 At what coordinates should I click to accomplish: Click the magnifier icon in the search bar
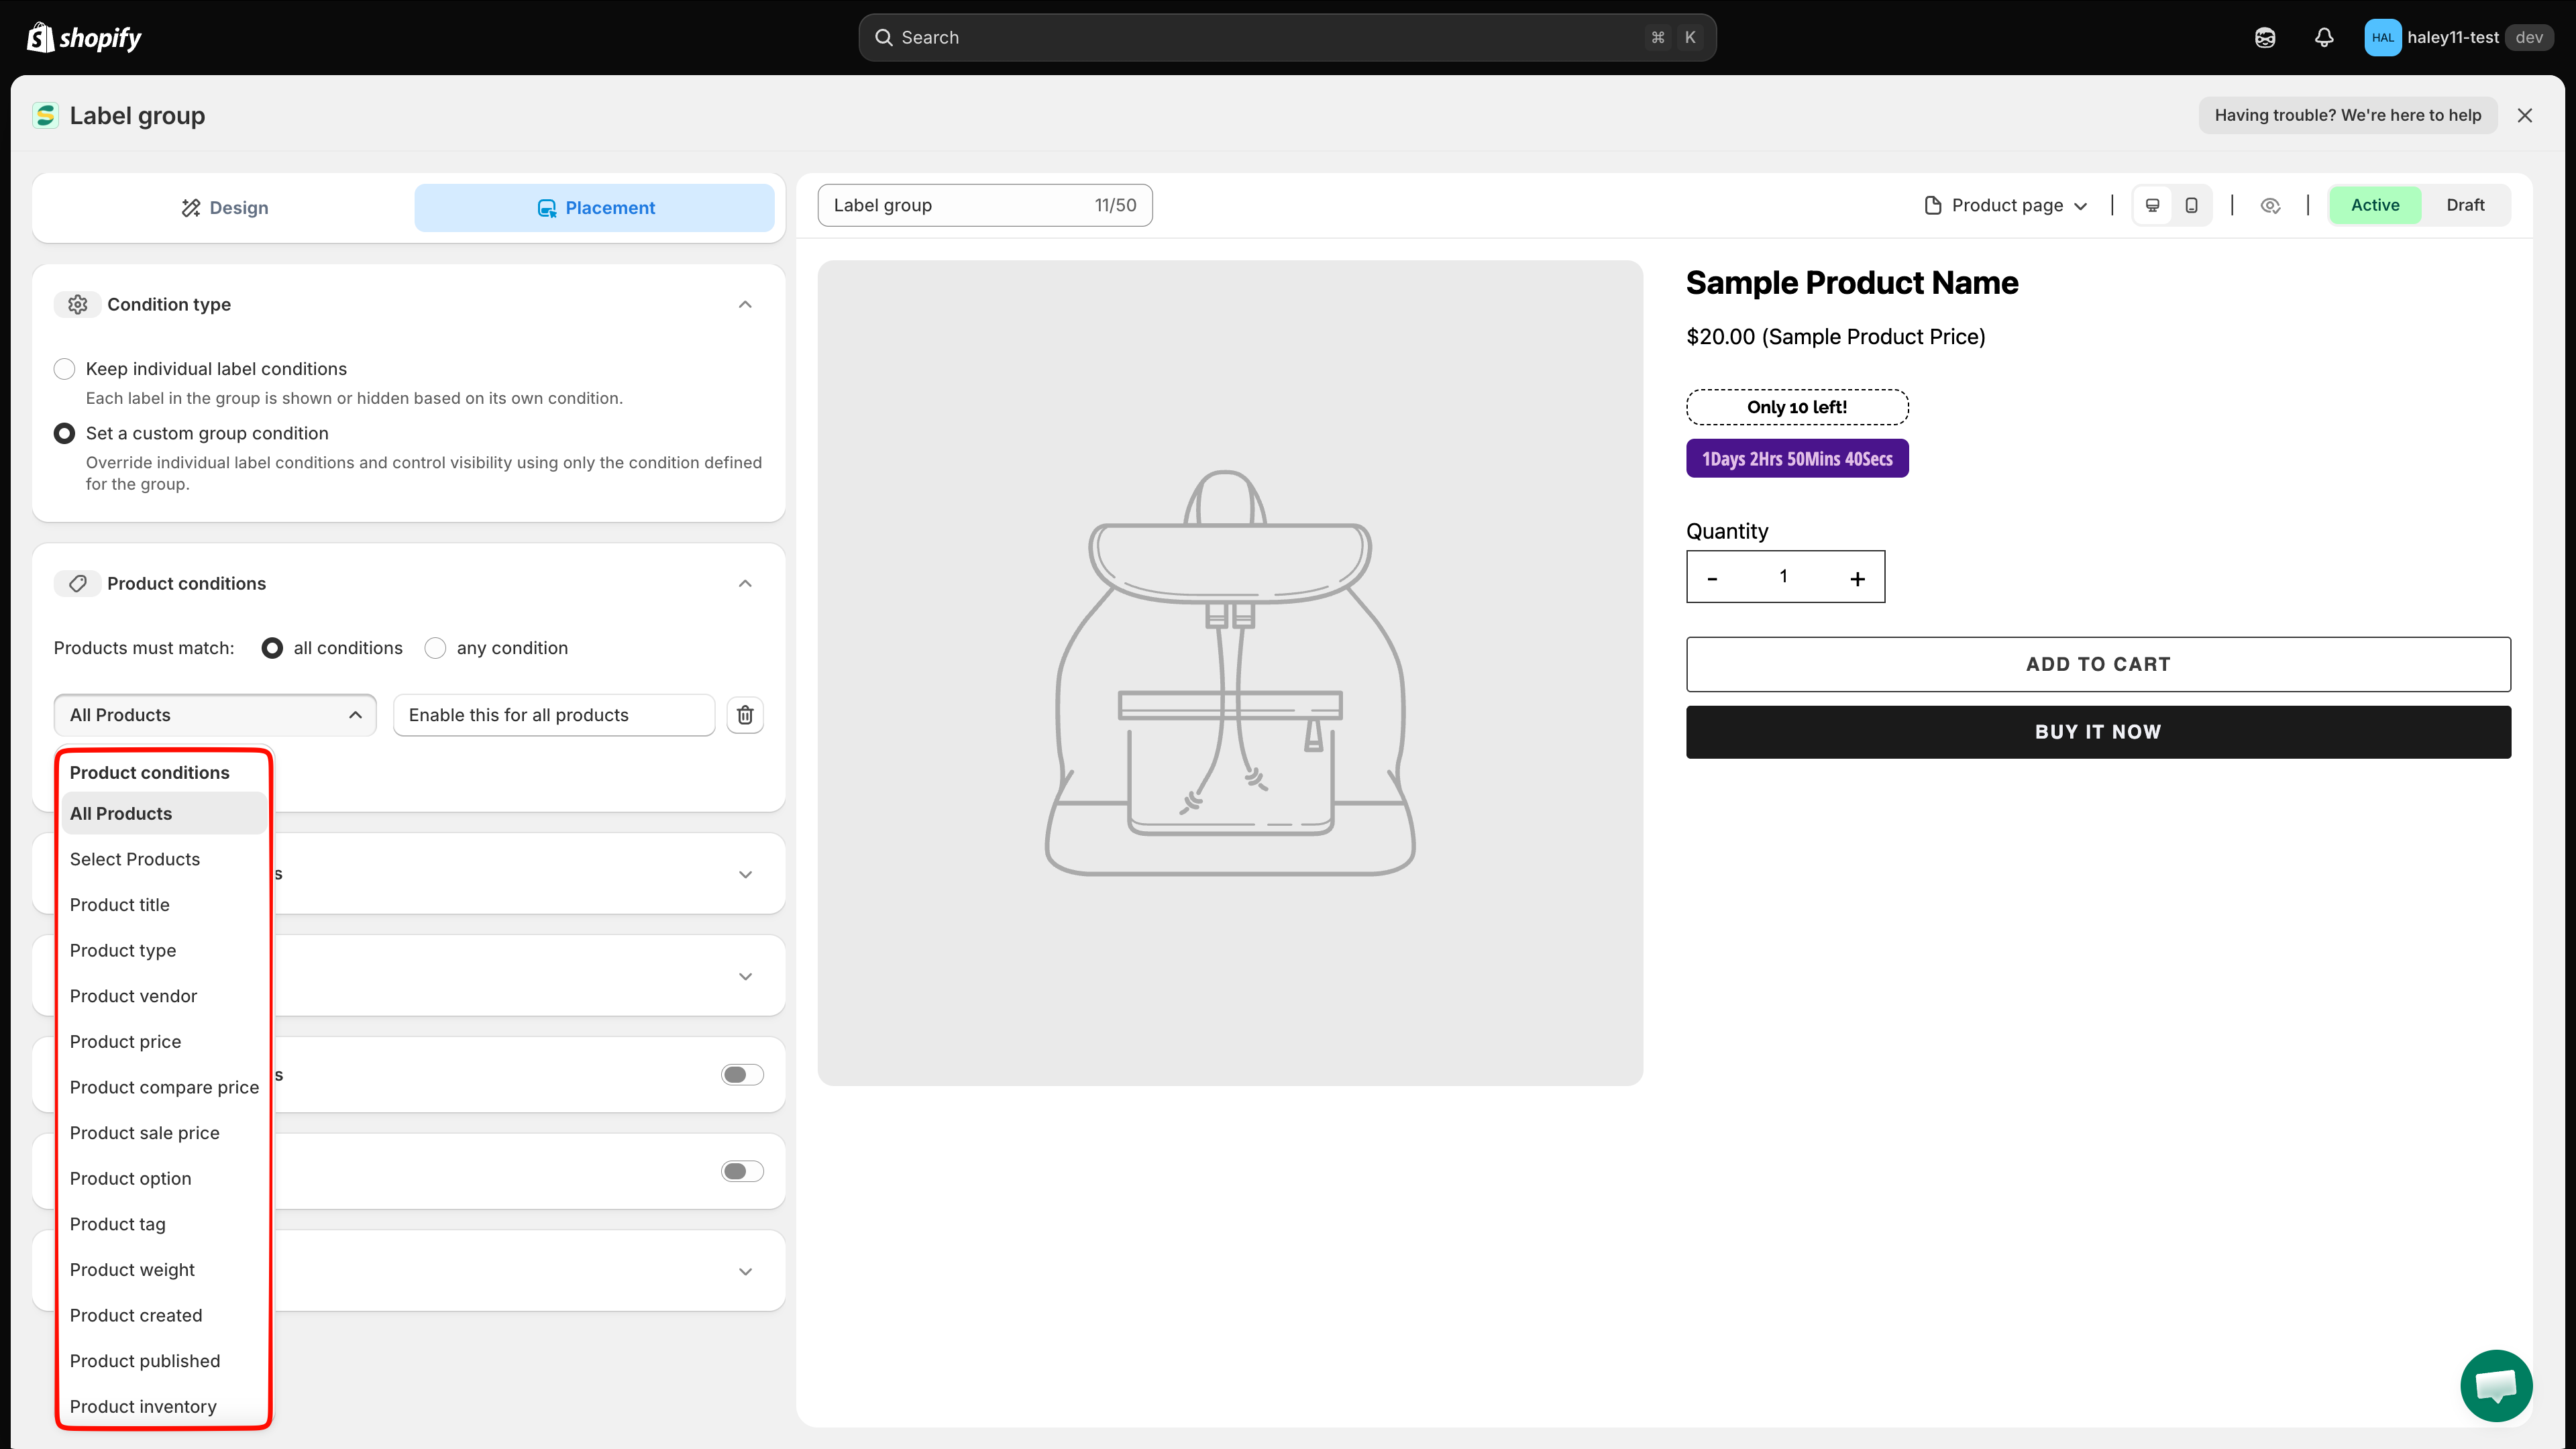pyautogui.click(x=884, y=37)
